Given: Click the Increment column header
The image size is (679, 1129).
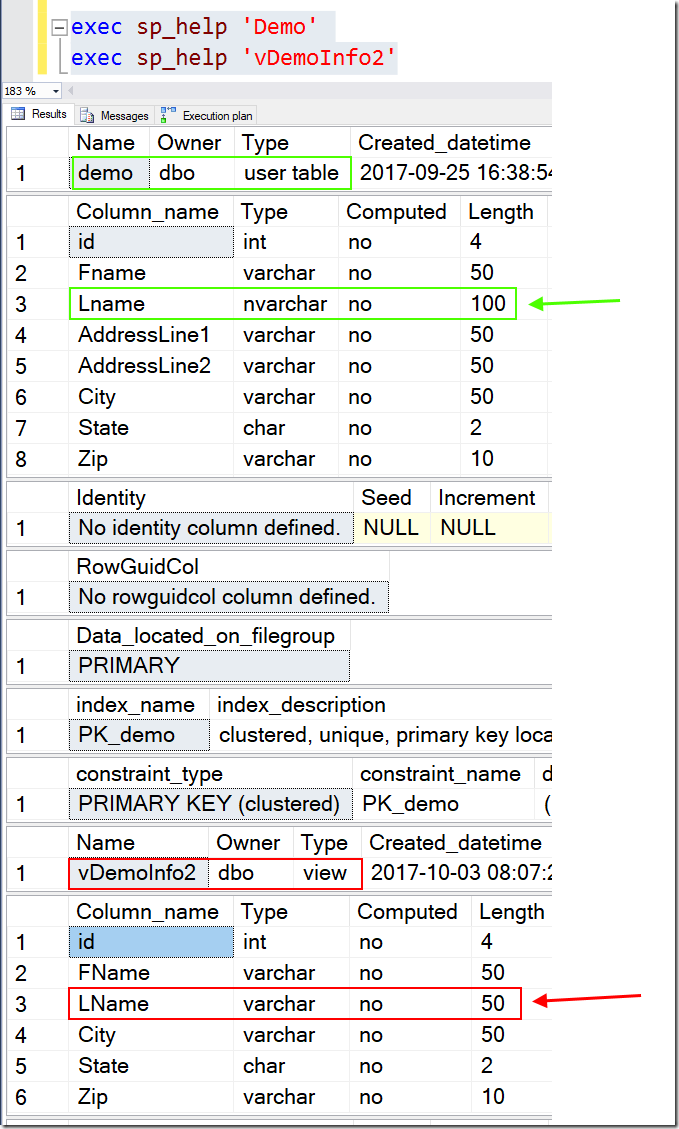Looking at the screenshot, I should click(x=490, y=498).
